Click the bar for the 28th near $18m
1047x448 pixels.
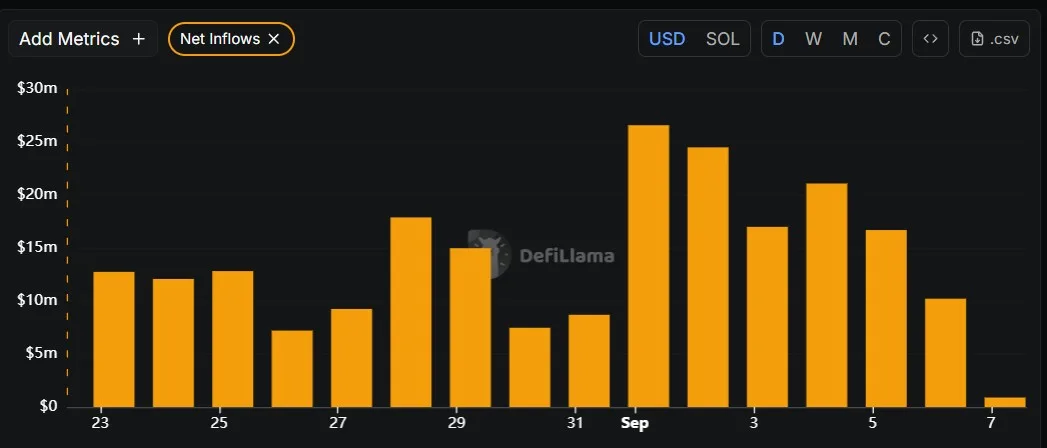(410, 312)
